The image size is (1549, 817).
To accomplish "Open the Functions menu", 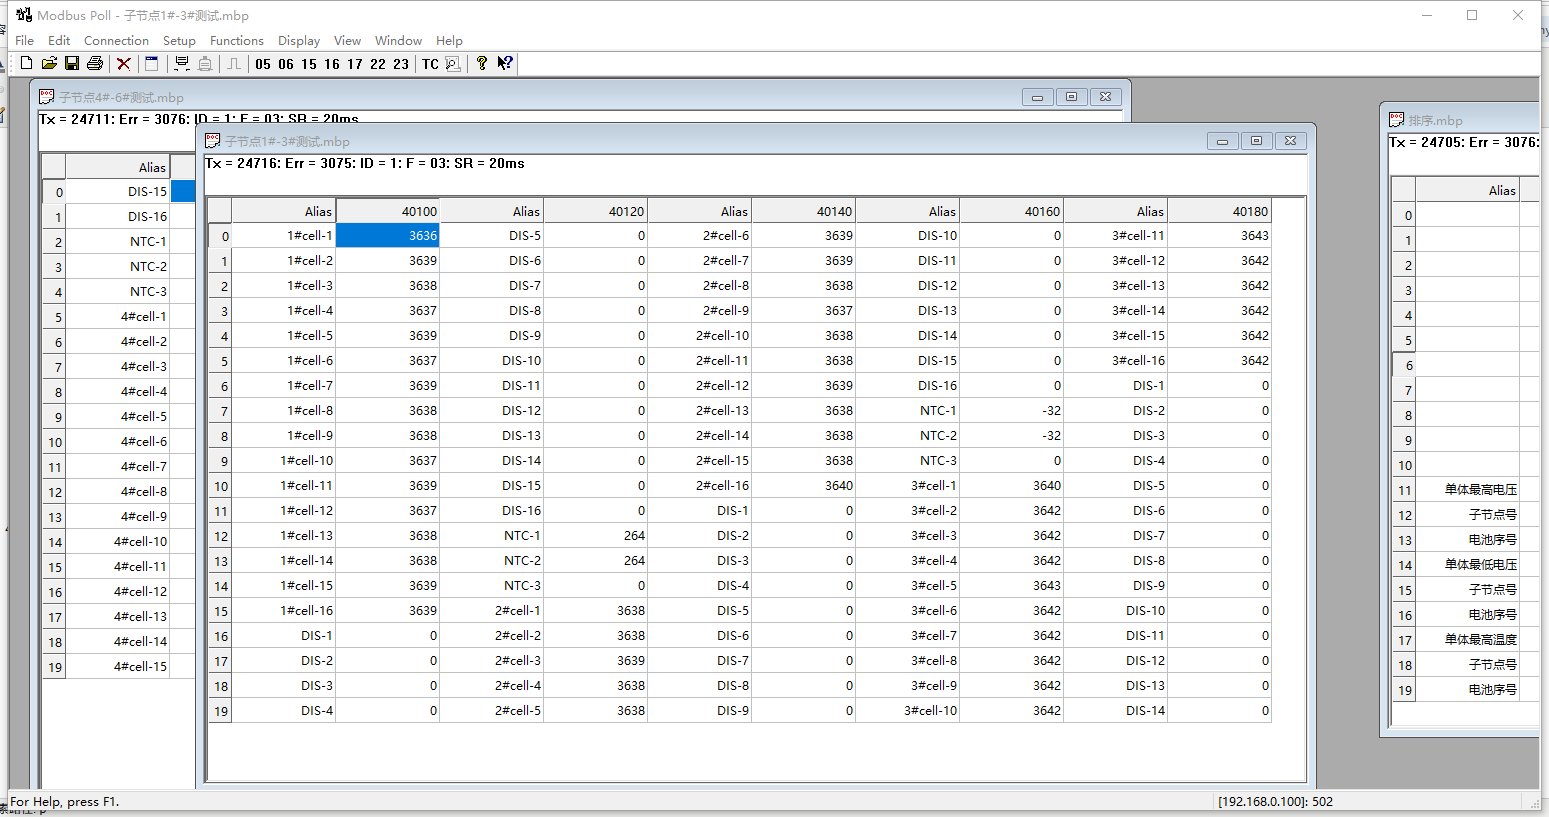I will (x=236, y=40).
